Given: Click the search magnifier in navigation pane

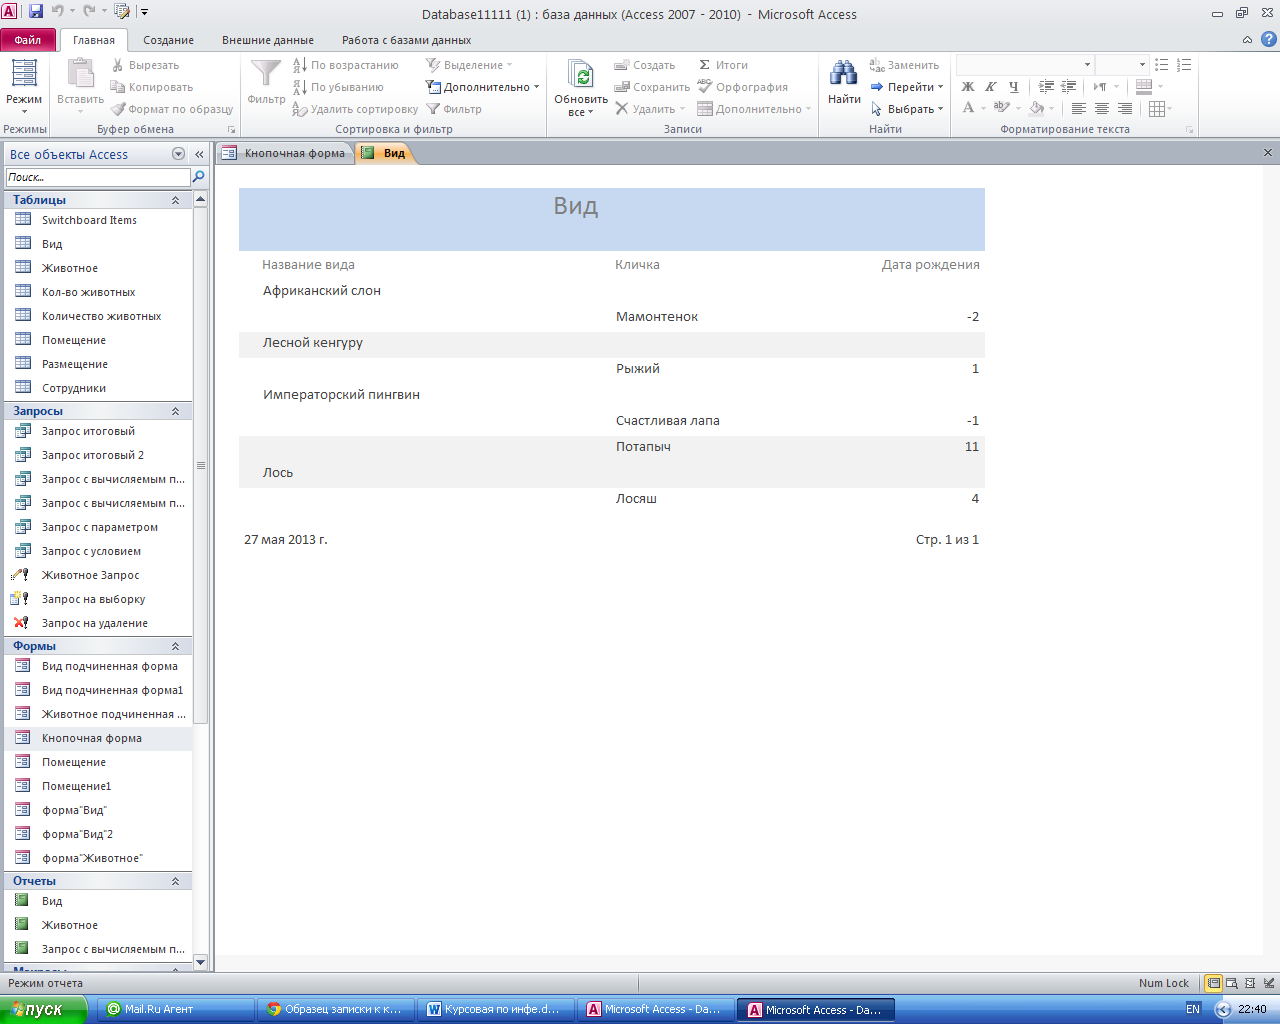Looking at the screenshot, I should 198,177.
